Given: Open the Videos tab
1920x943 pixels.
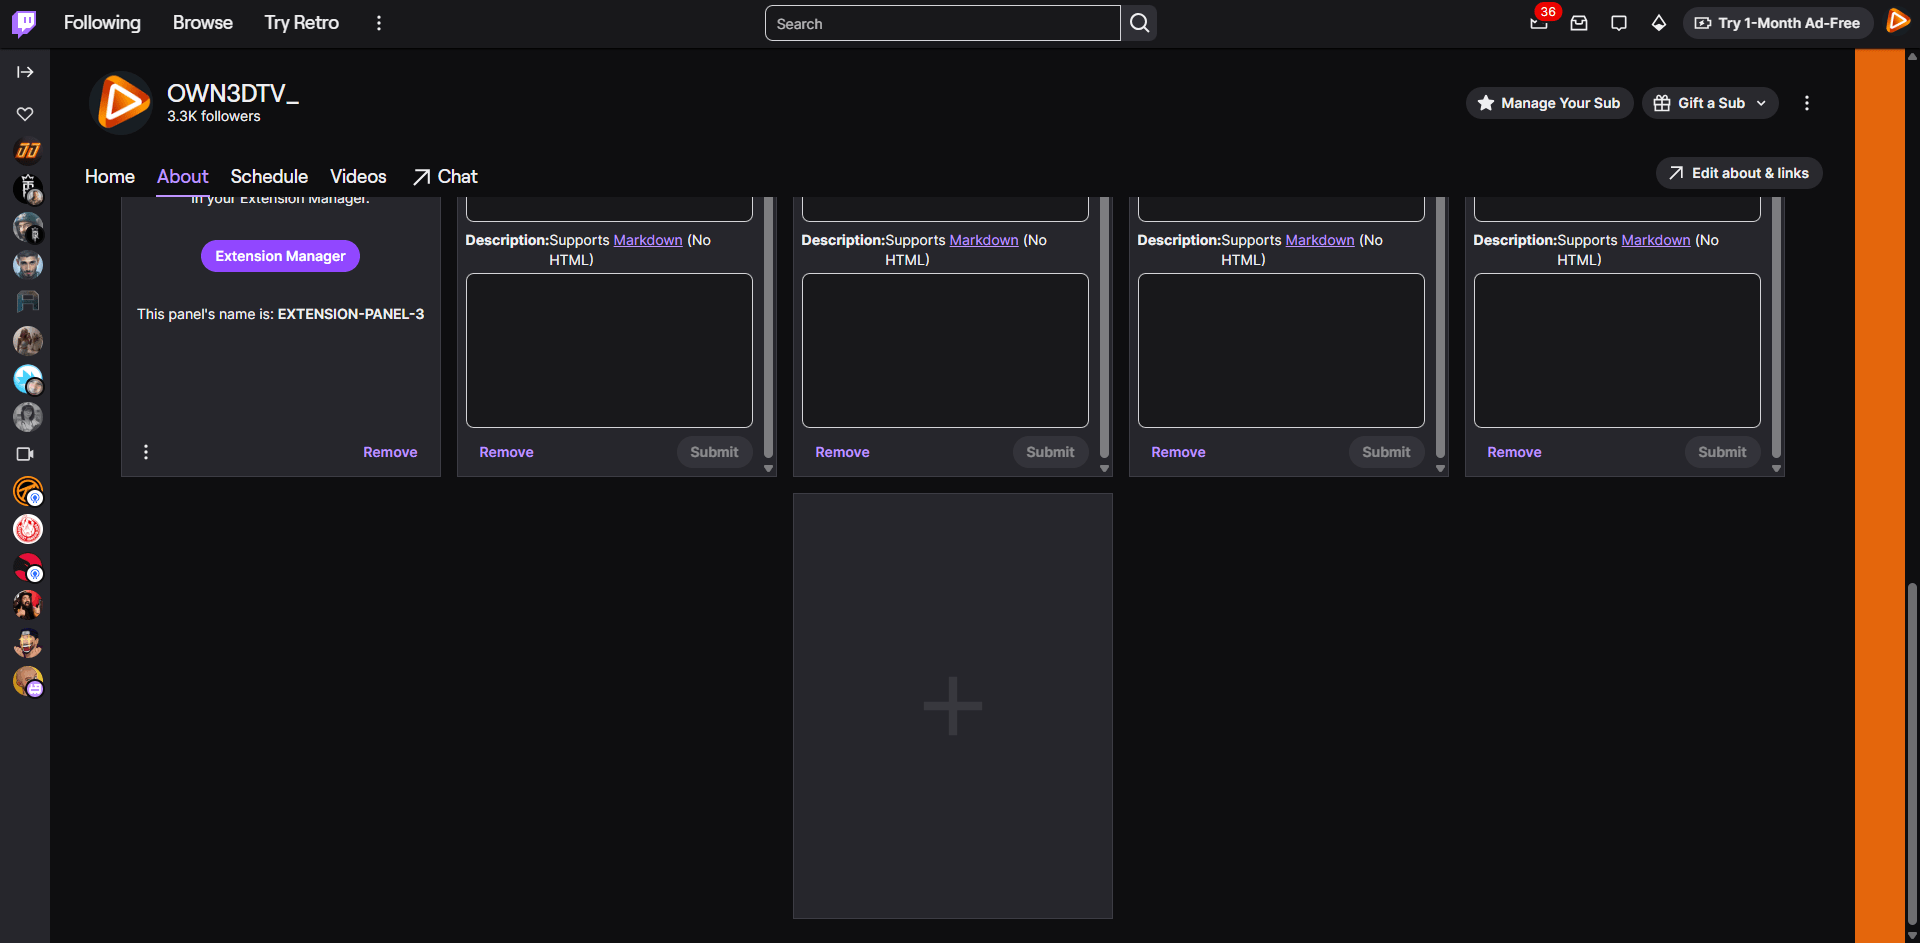Looking at the screenshot, I should pyautogui.click(x=358, y=176).
